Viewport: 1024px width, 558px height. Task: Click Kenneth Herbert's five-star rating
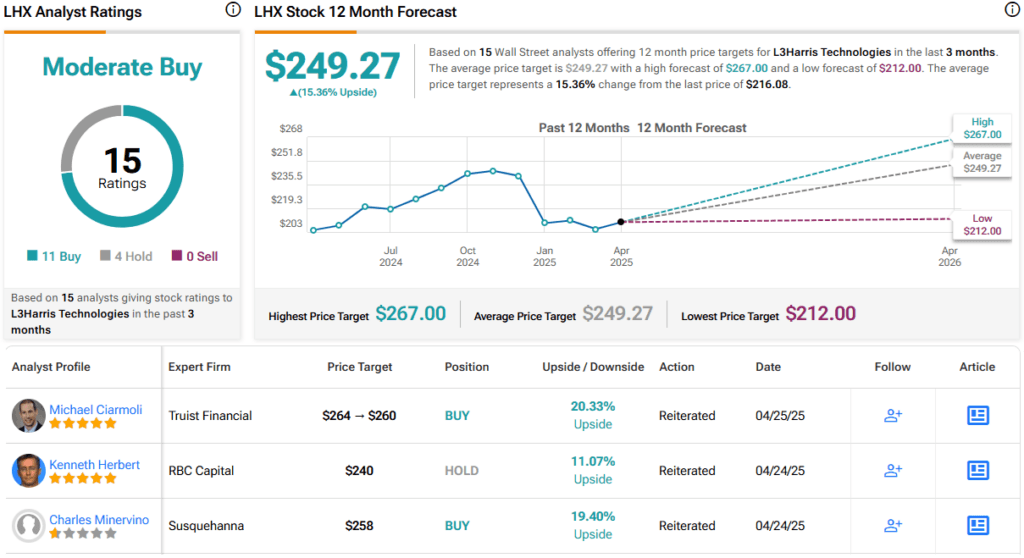tap(83, 478)
